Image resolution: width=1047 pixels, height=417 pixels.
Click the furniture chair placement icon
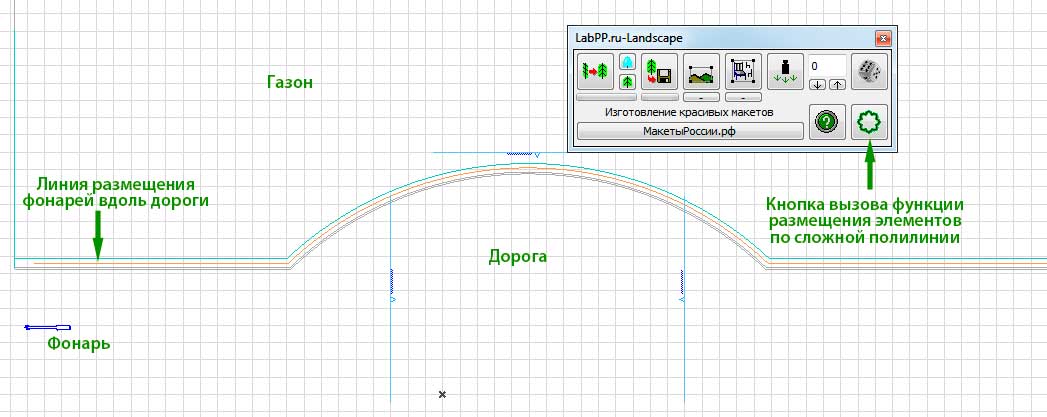pyautogui.click(x=743, y=71)
